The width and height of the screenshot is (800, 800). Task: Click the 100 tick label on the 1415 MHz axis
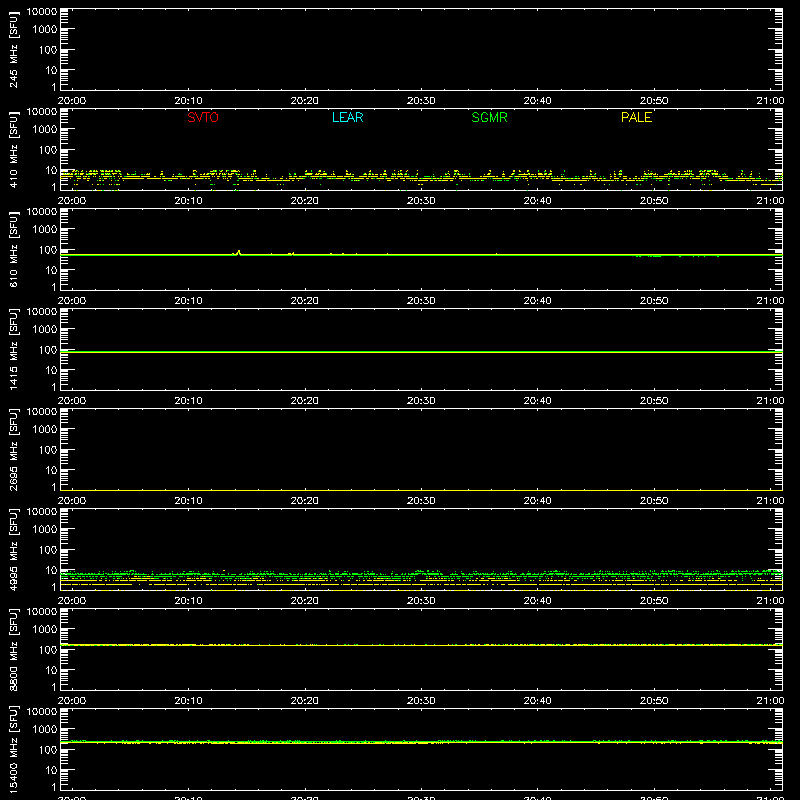(48, 350)
